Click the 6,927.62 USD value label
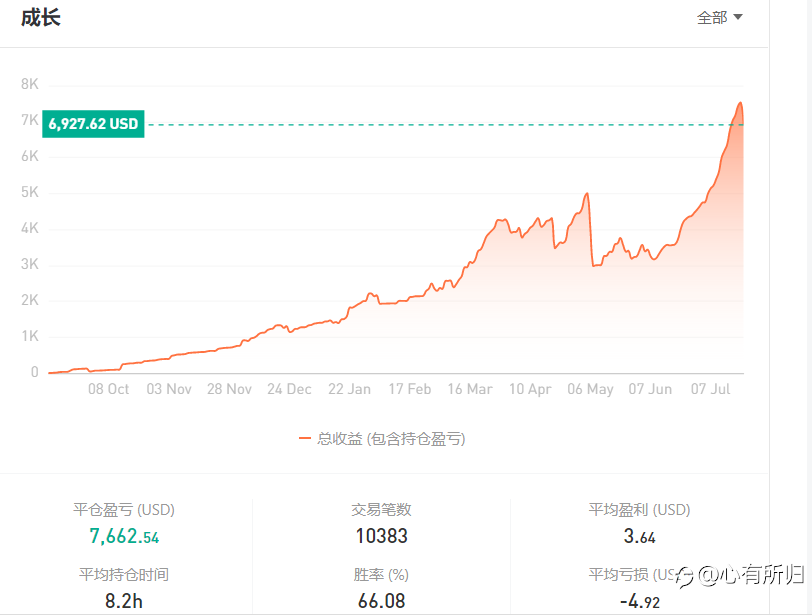The image size is (812, 615). [93, 125]
